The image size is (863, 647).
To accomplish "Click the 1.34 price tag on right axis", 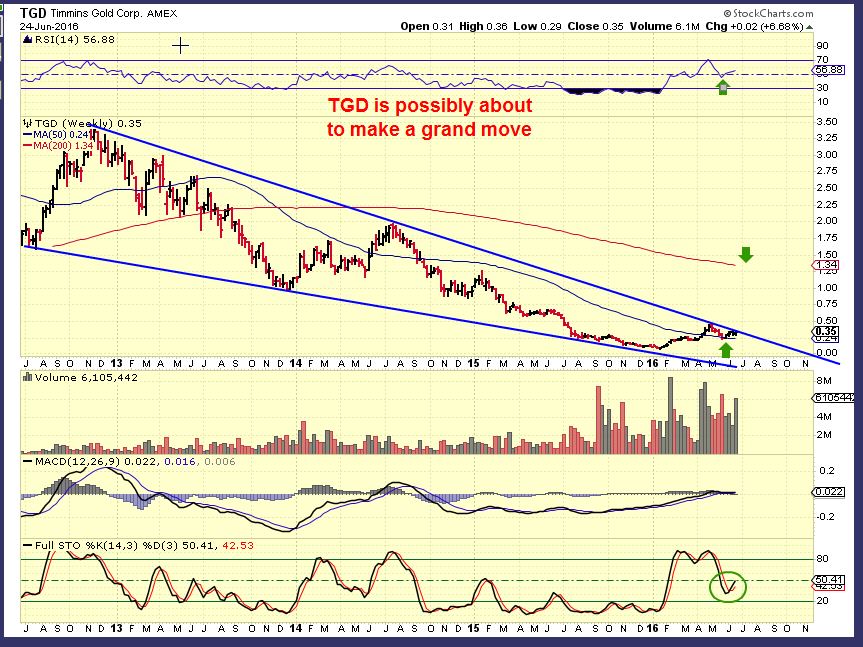I will pyautogui.click(x=826, y=266).
